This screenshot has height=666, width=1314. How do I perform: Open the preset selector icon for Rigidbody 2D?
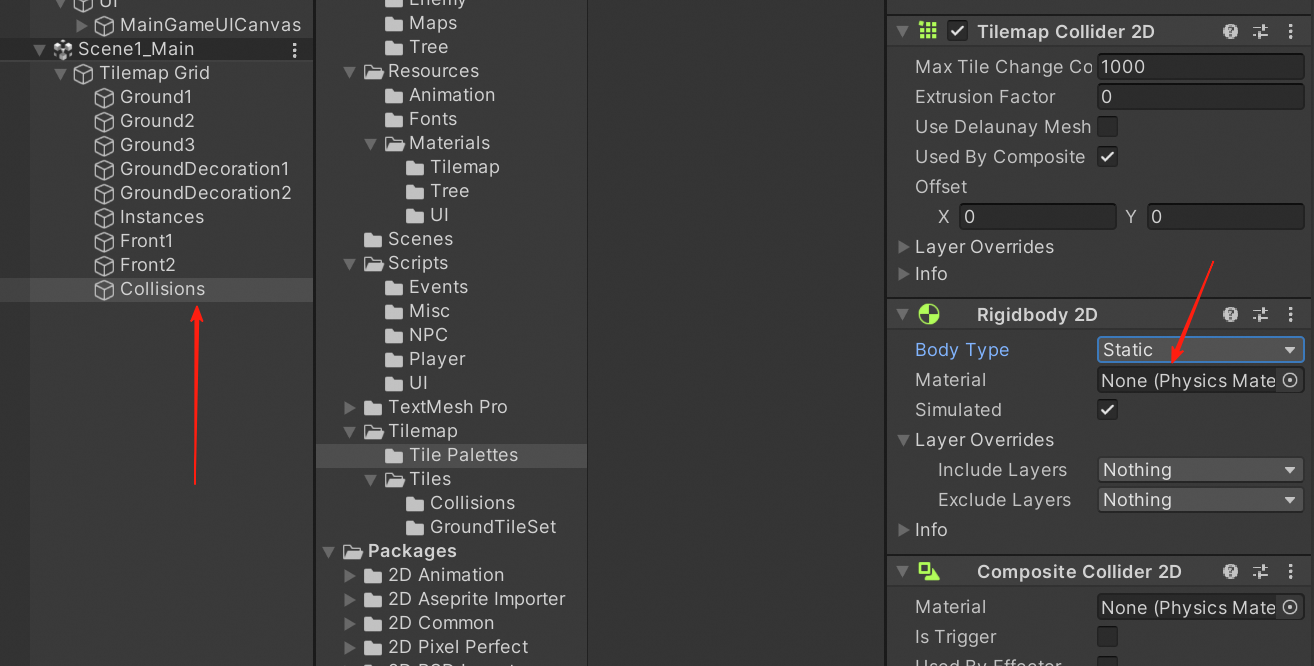click(1260, 314)
